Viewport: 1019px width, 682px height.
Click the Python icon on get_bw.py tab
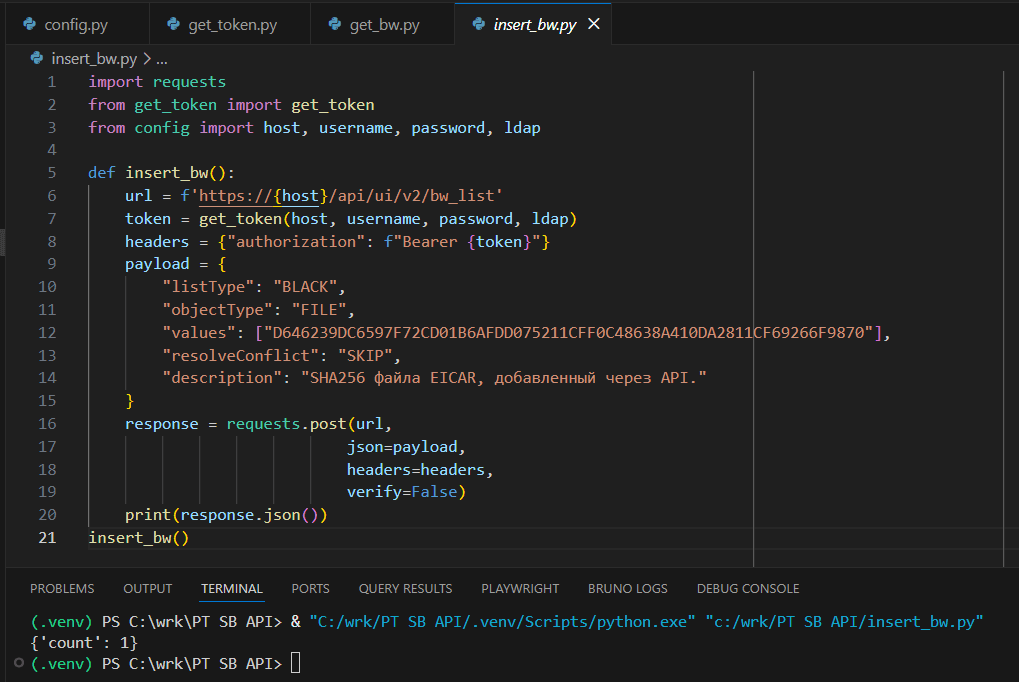tap(335, 24)
